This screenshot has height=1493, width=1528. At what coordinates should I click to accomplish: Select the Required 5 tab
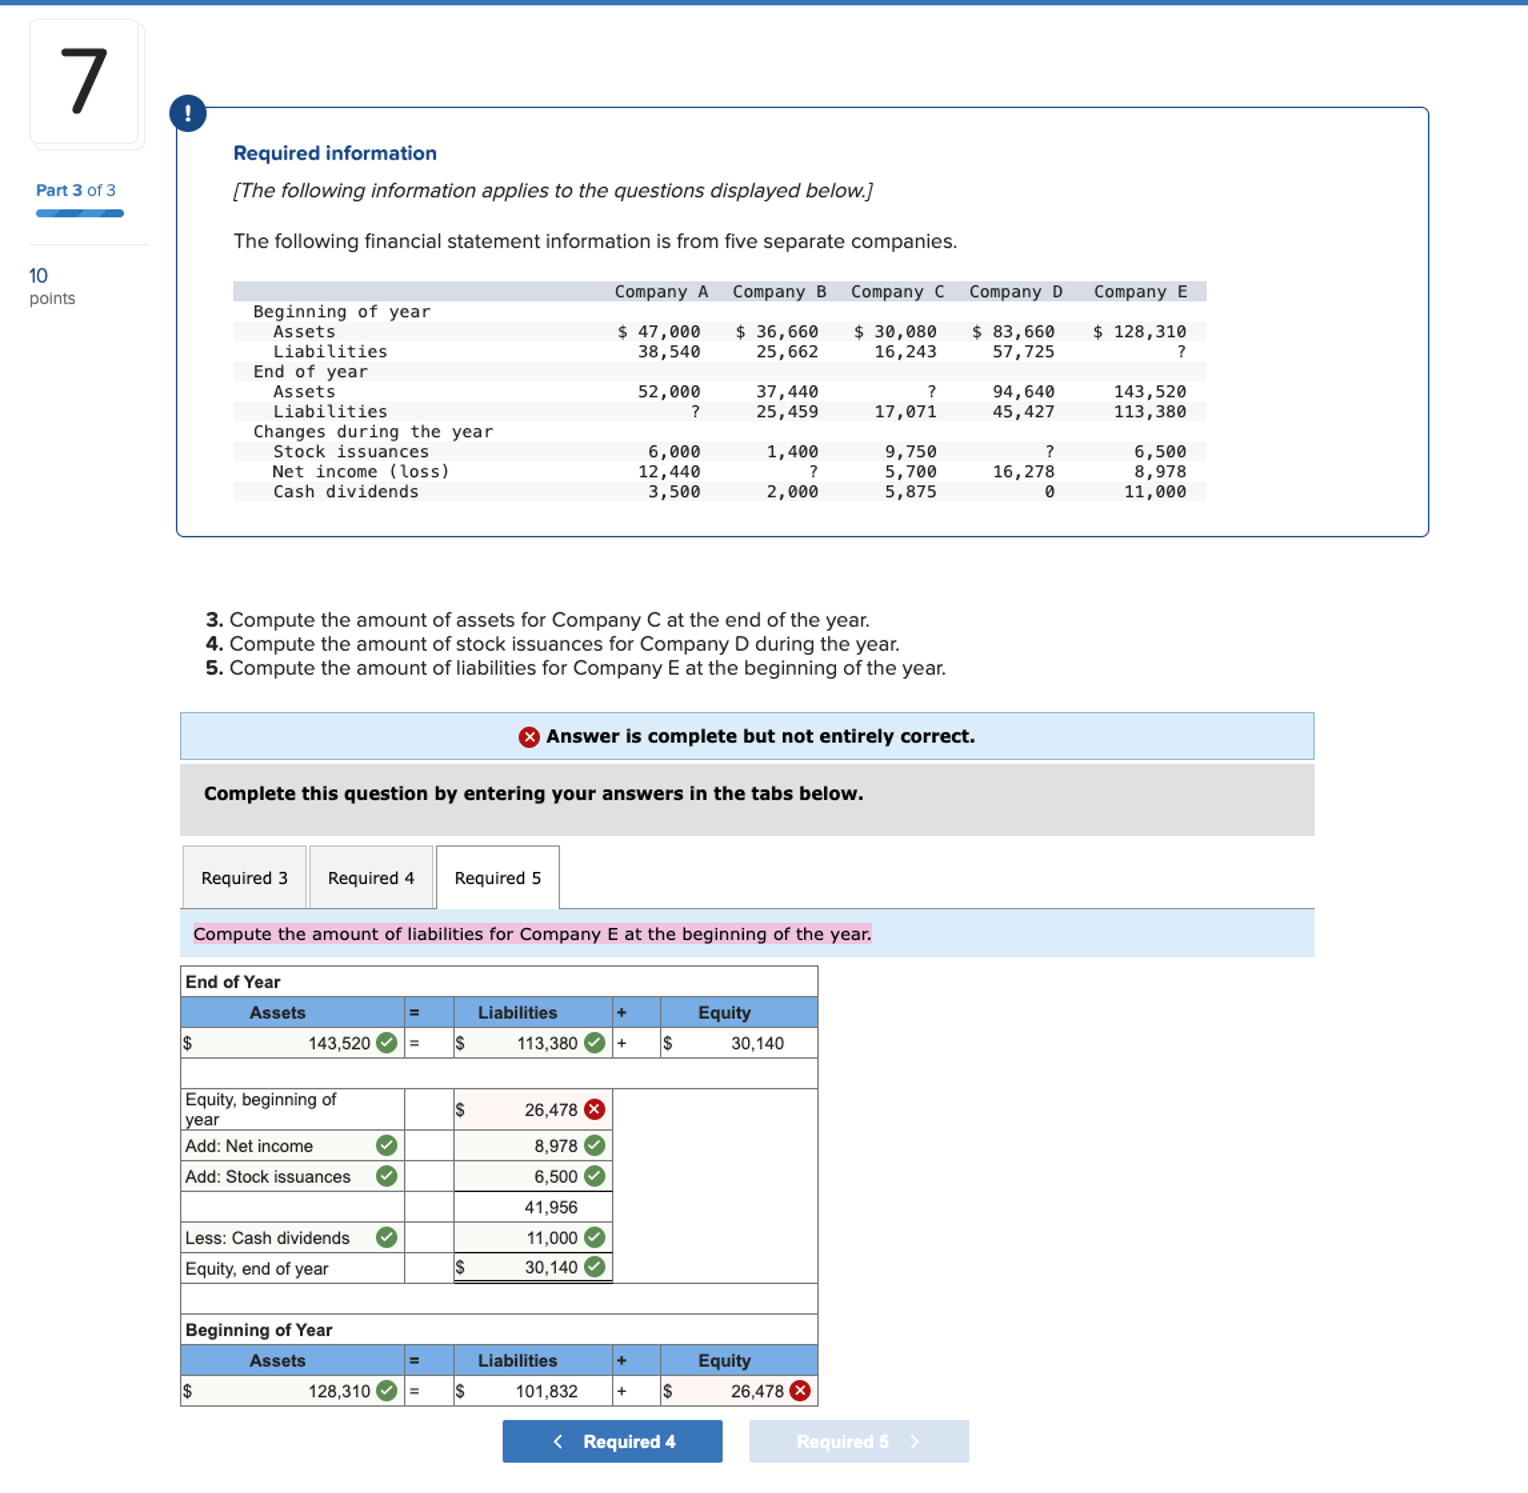(x=498, y=877)
